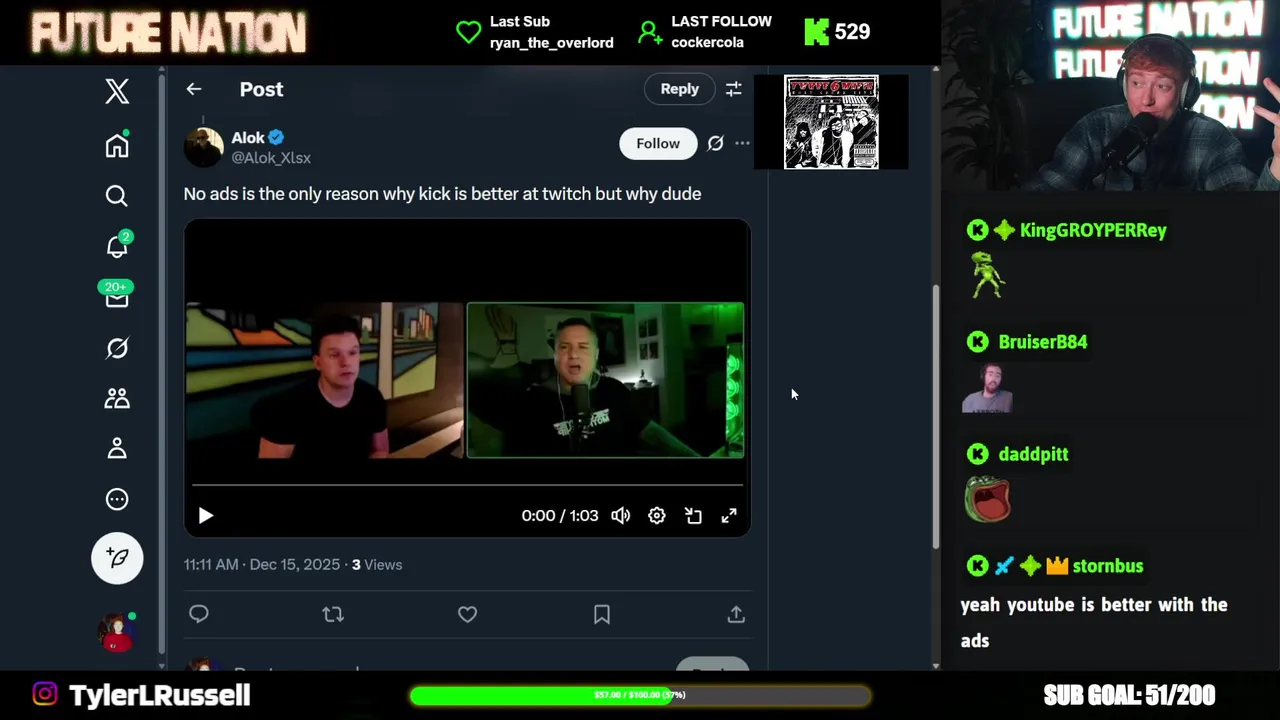Open Messages envelope with 20+ badge
1280x720 pixels.
[x=116, y=296]
